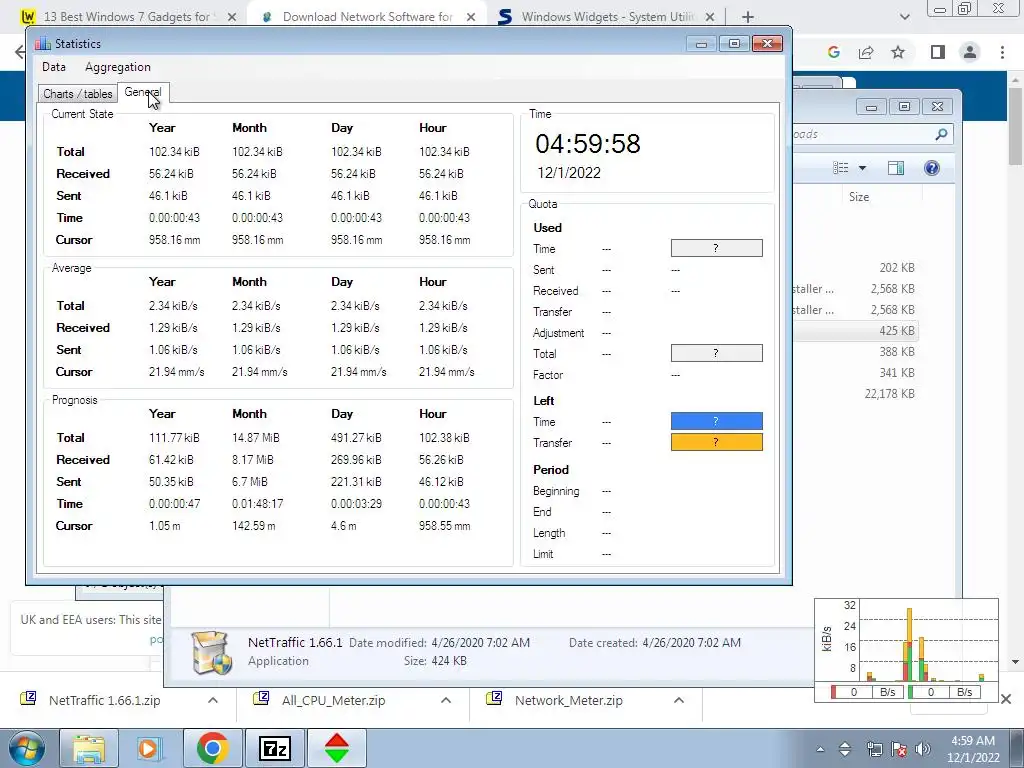Screen dimensions: 1024x768
Task: Expand options for Network_Meter.zip download
Action: [x=679, y=700]
